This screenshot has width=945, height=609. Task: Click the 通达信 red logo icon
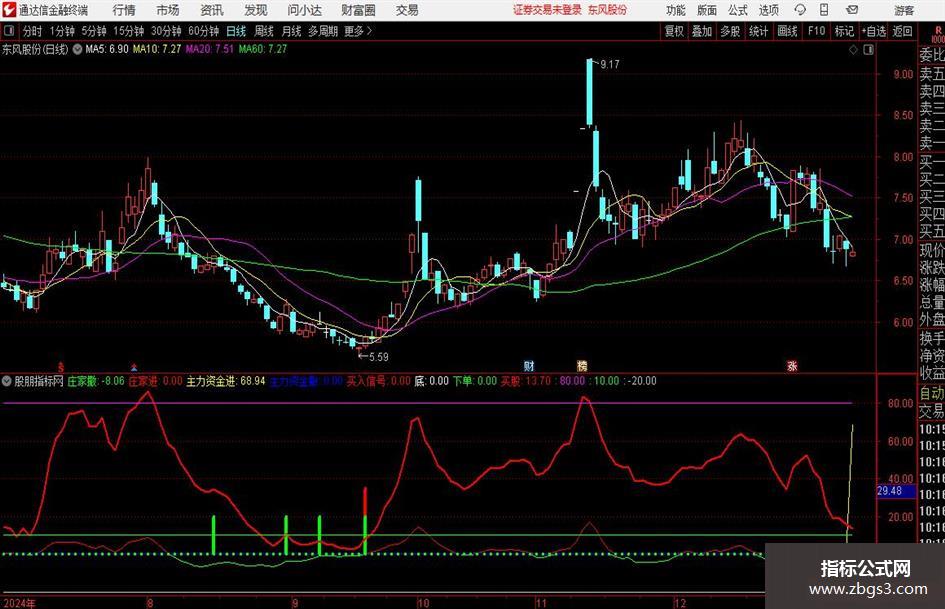tap(9, 10)
